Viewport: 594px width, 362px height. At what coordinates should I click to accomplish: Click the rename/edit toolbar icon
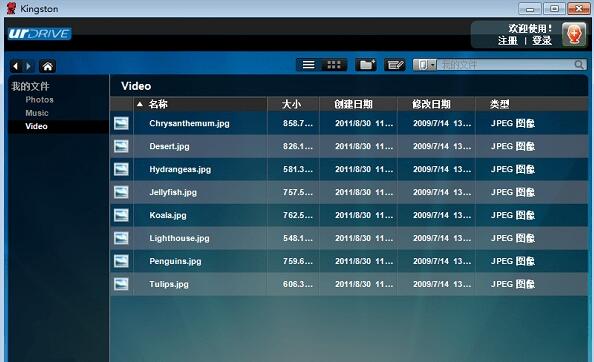pyautogui.click(x=395, y=65)
